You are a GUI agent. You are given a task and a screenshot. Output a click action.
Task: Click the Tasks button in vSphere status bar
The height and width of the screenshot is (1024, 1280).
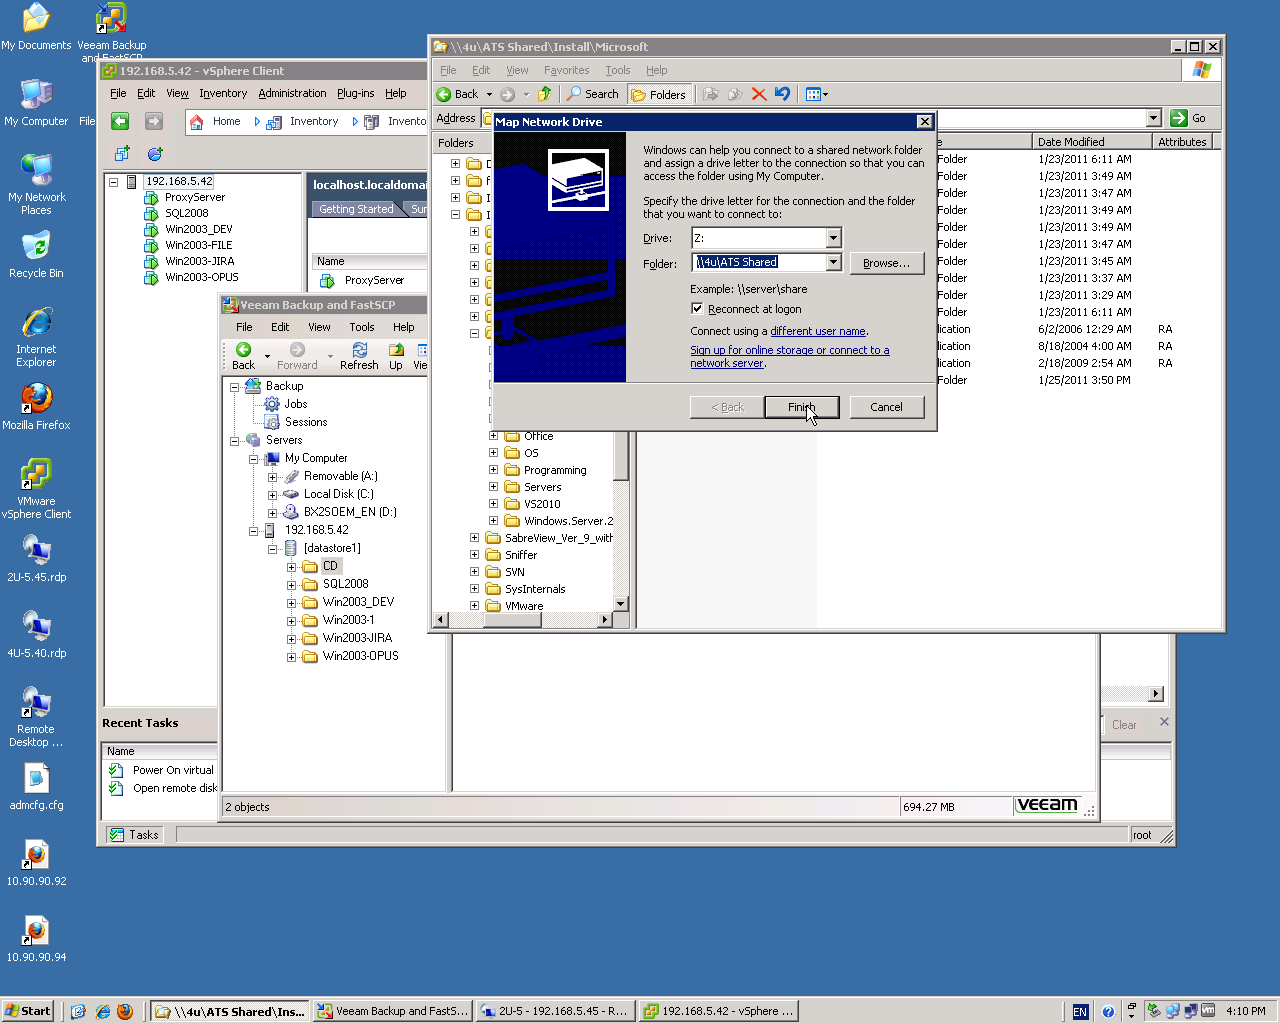pos(134,835)
